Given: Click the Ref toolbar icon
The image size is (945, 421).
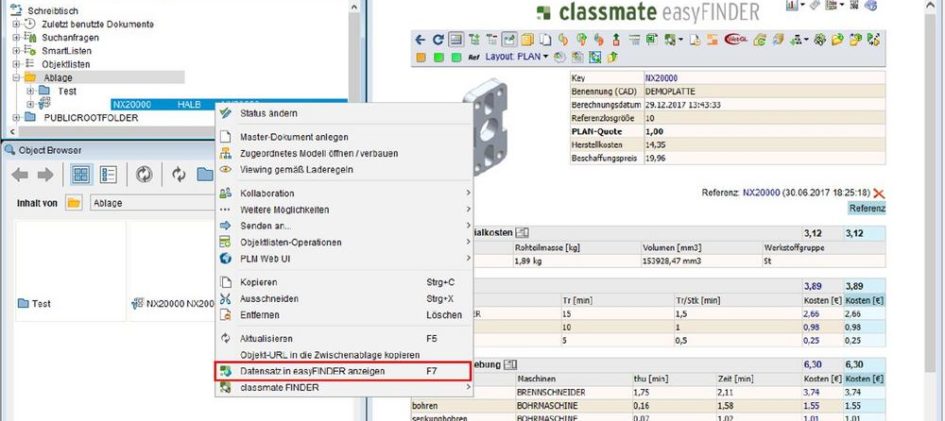Looking at the screenshot, I should pos(474,57).
